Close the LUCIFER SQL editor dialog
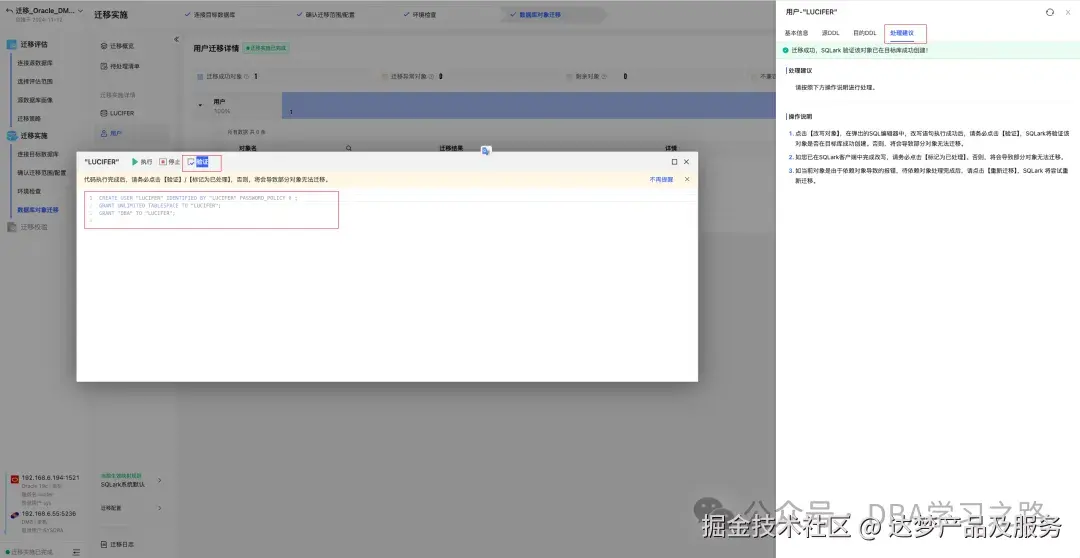Viewport: 1080px width, 558px height. [x=686, y=162]
